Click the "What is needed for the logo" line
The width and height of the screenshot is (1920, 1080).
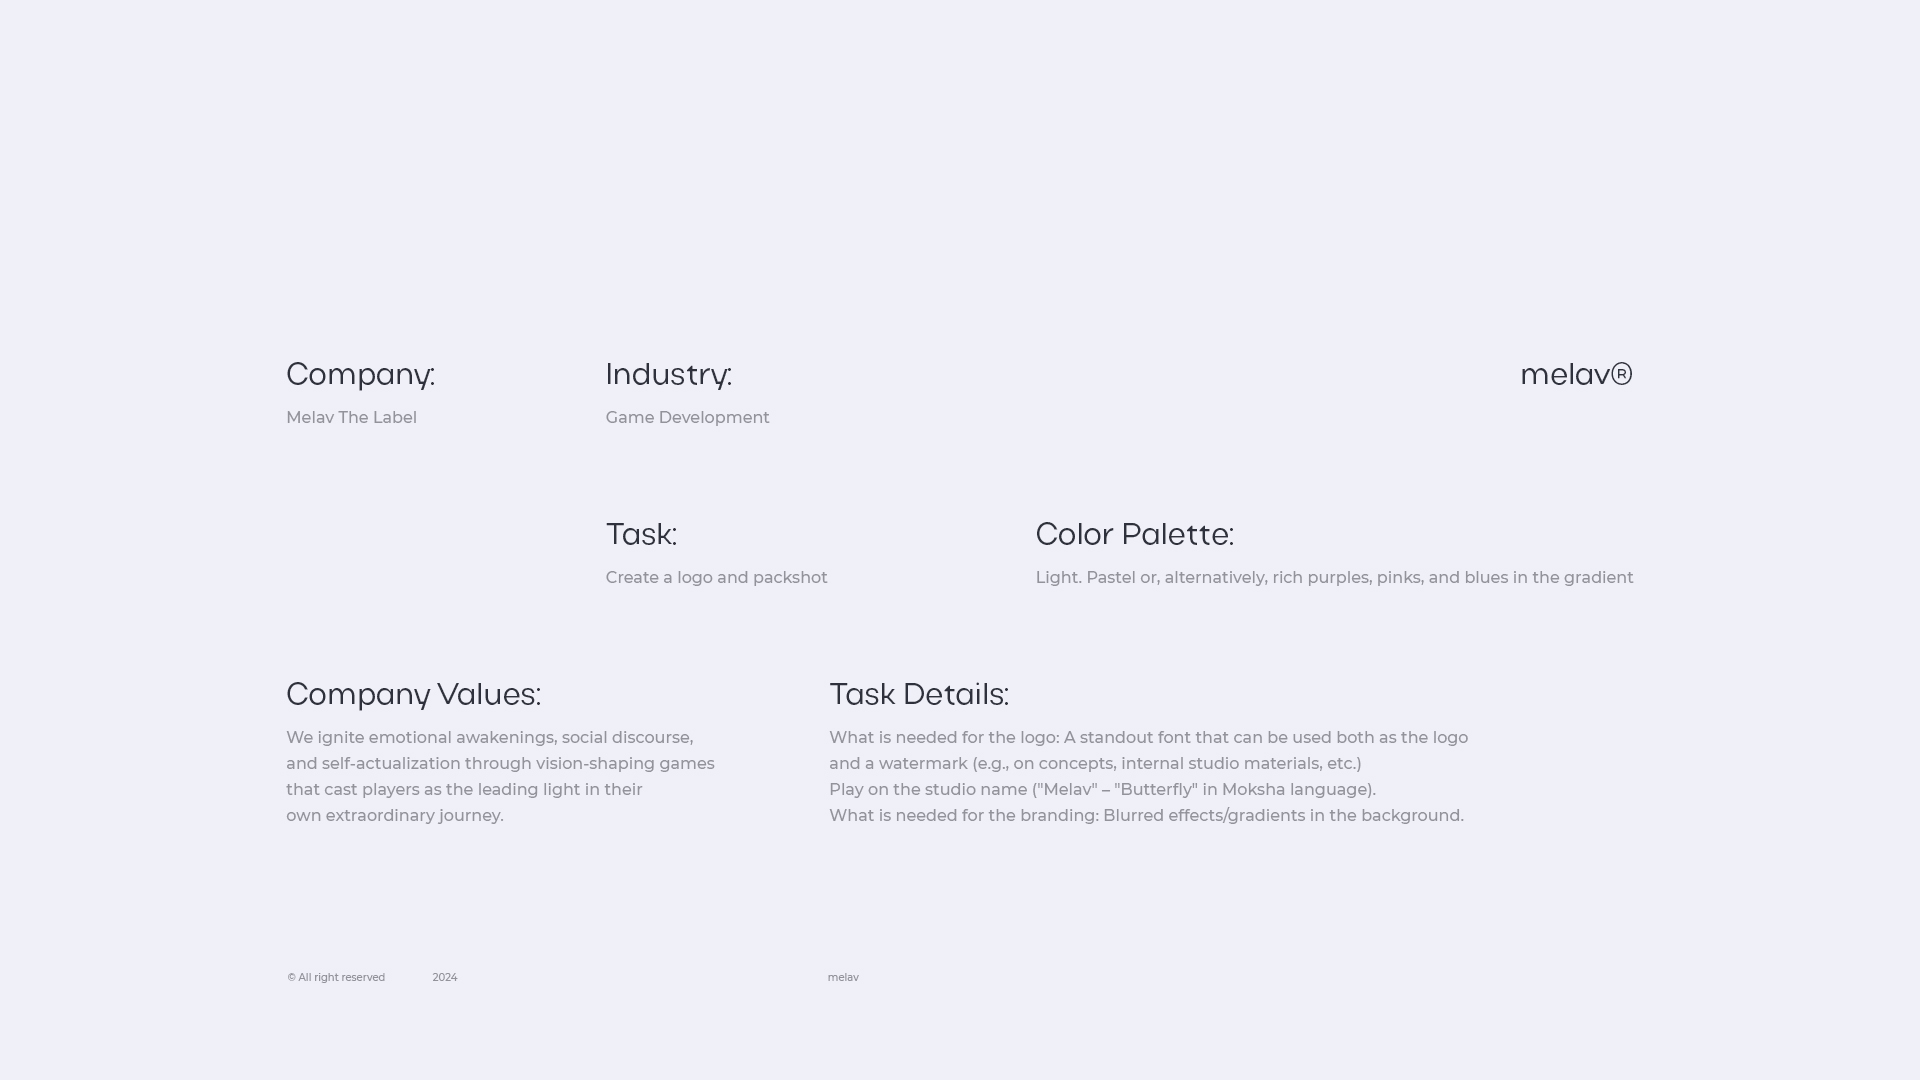(x=1148, y=738)
